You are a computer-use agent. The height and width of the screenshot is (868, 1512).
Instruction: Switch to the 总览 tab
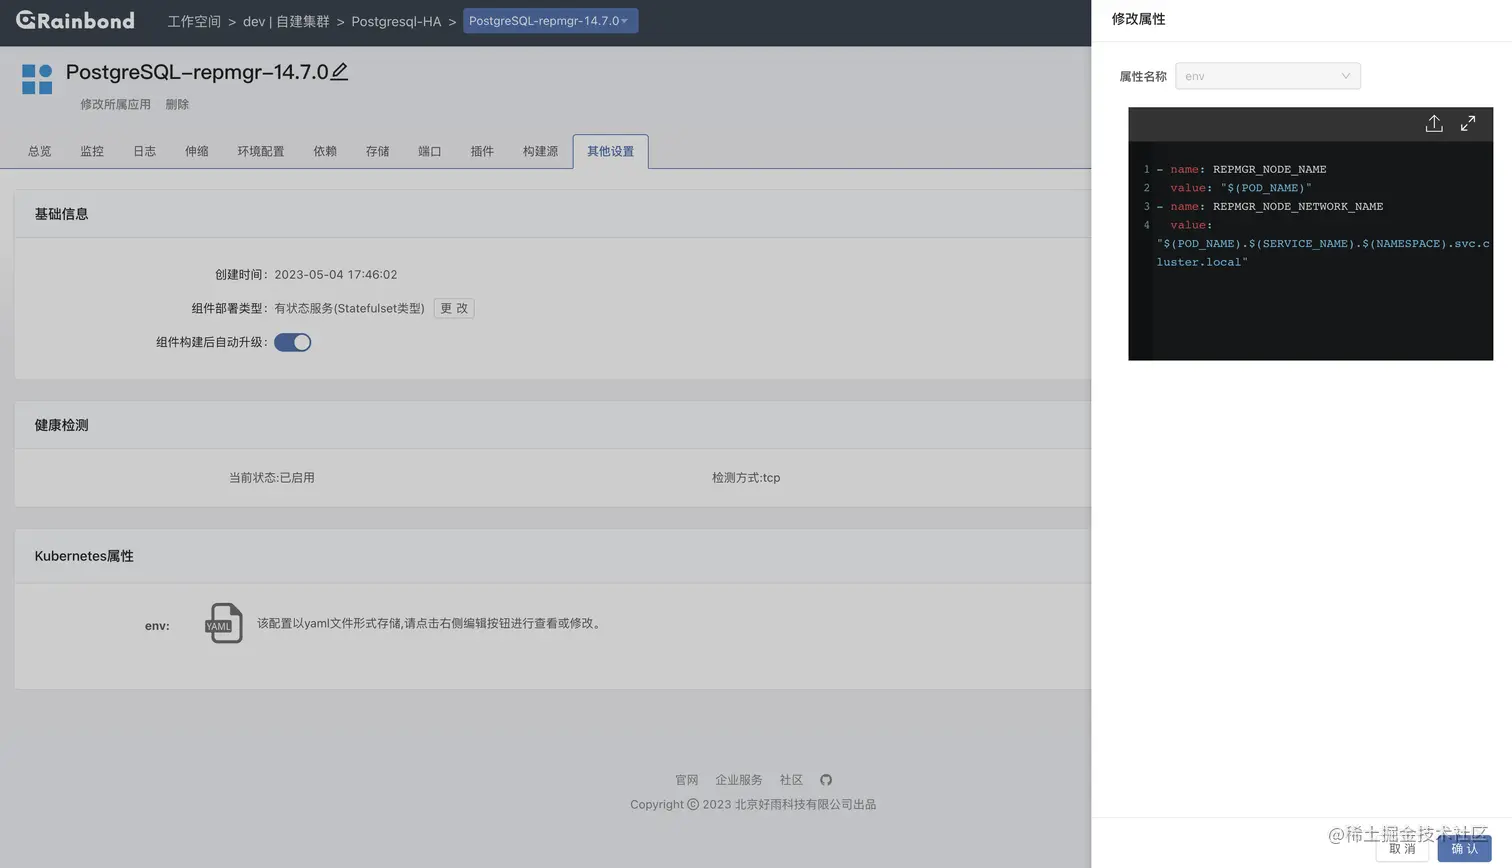[40, 151]
